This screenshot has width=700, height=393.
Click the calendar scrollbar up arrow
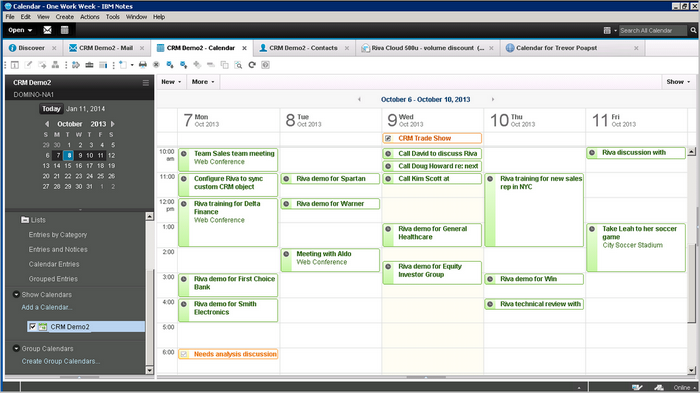tap(692, 152)
